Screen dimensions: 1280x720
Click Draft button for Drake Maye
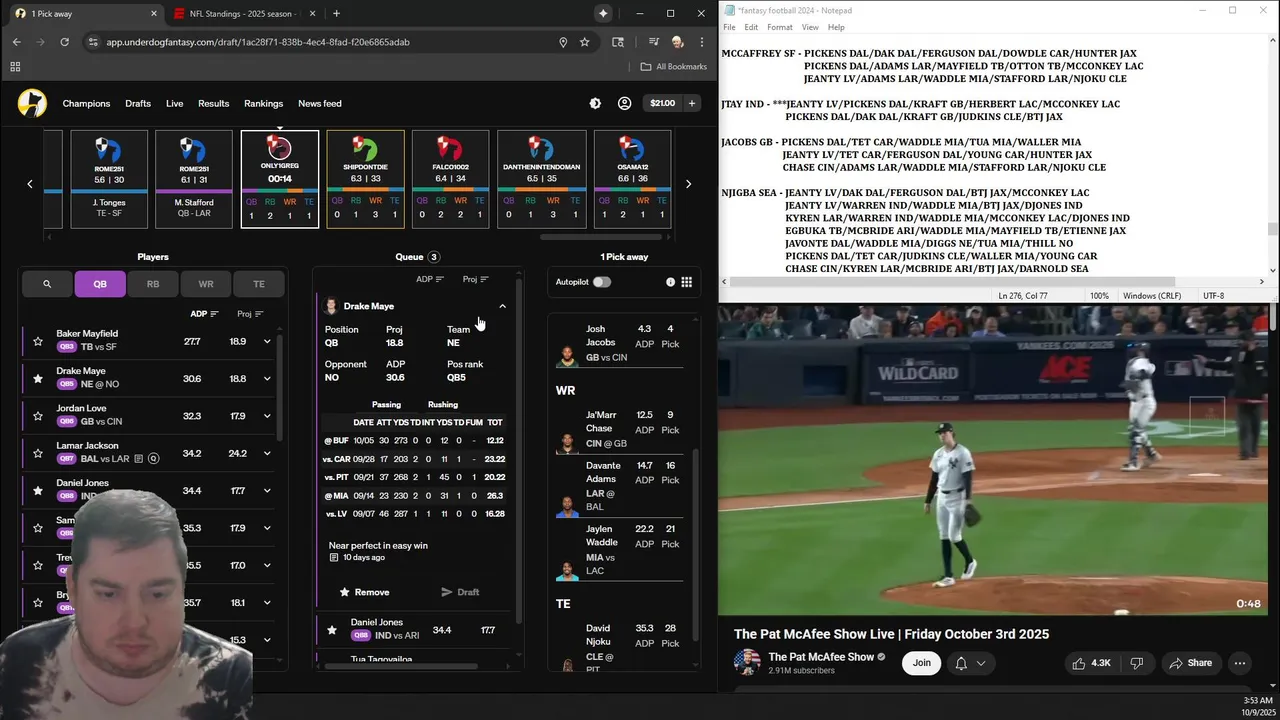pyautogui.click(x=460, y=592)
